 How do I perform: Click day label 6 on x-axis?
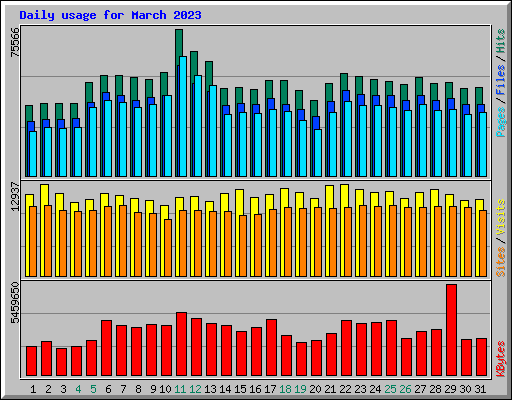click(108, 389)
